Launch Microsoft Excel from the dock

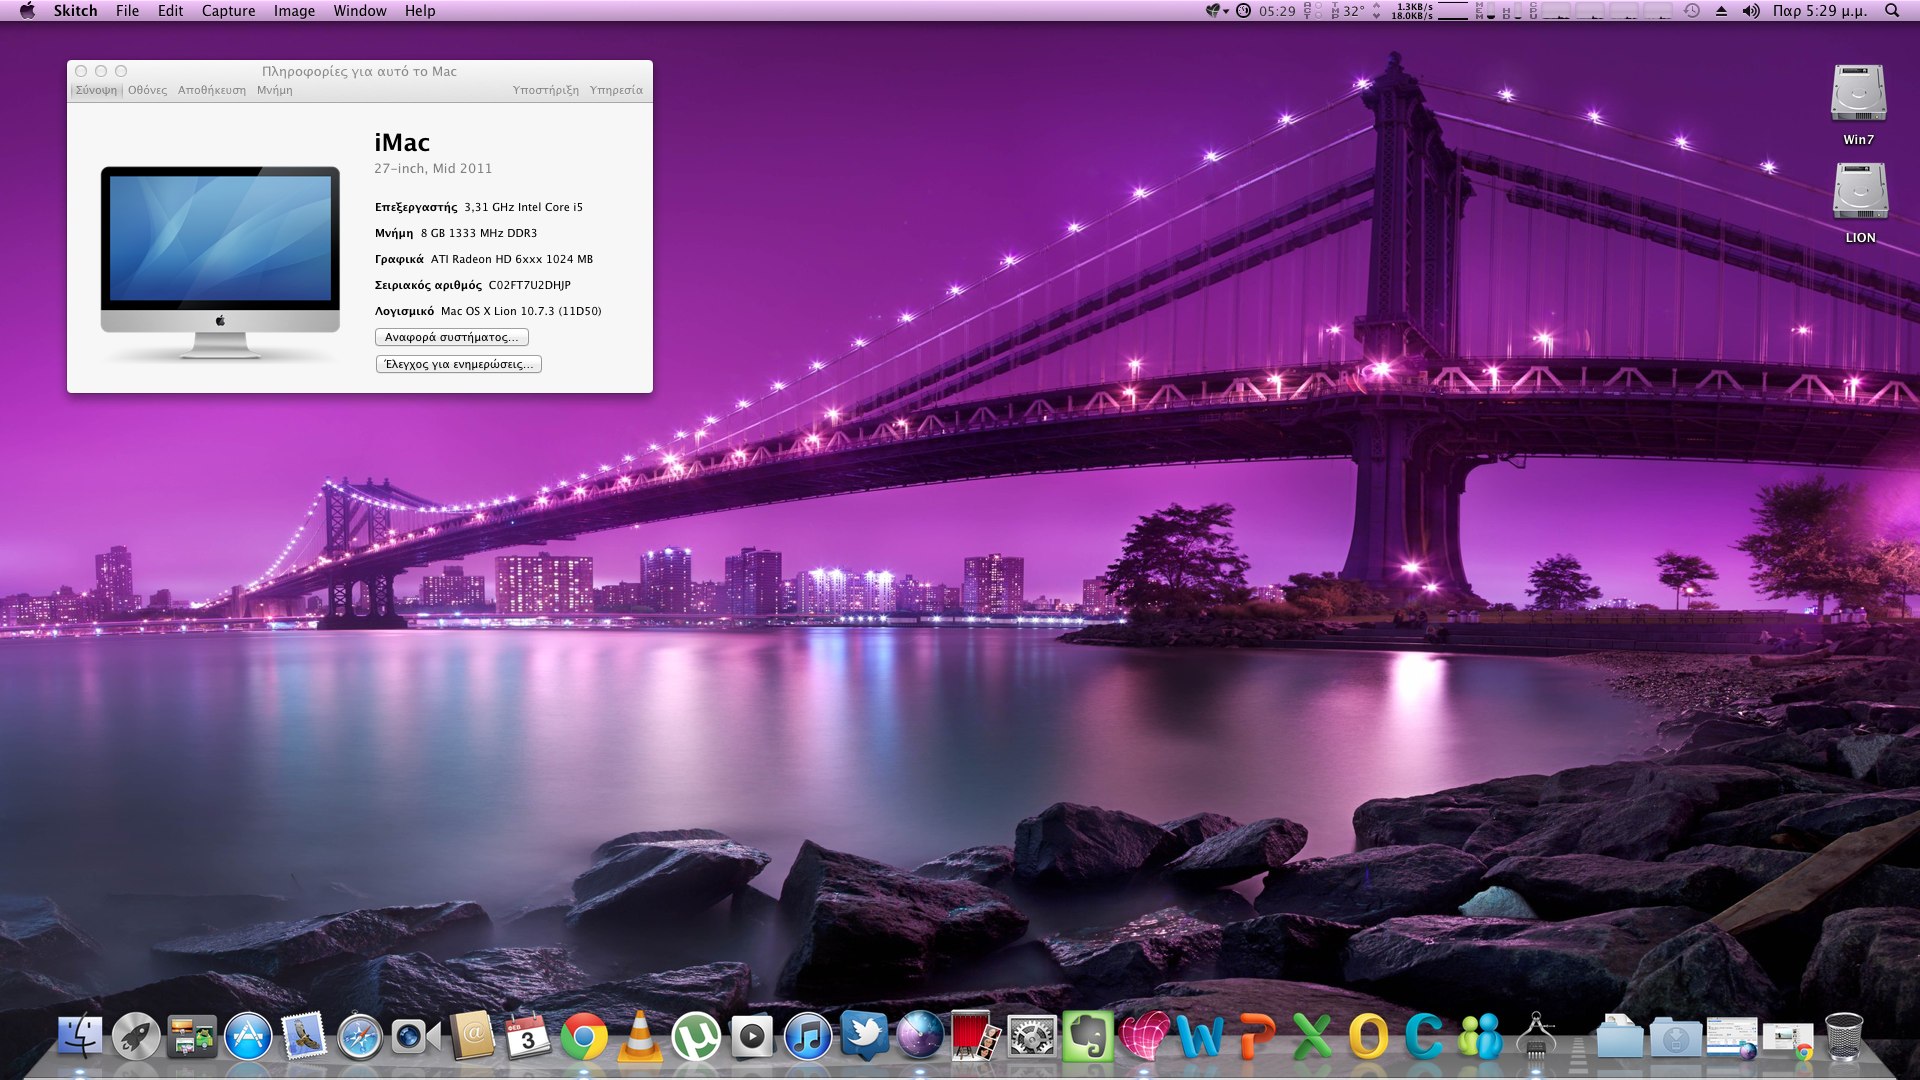1312,1037
